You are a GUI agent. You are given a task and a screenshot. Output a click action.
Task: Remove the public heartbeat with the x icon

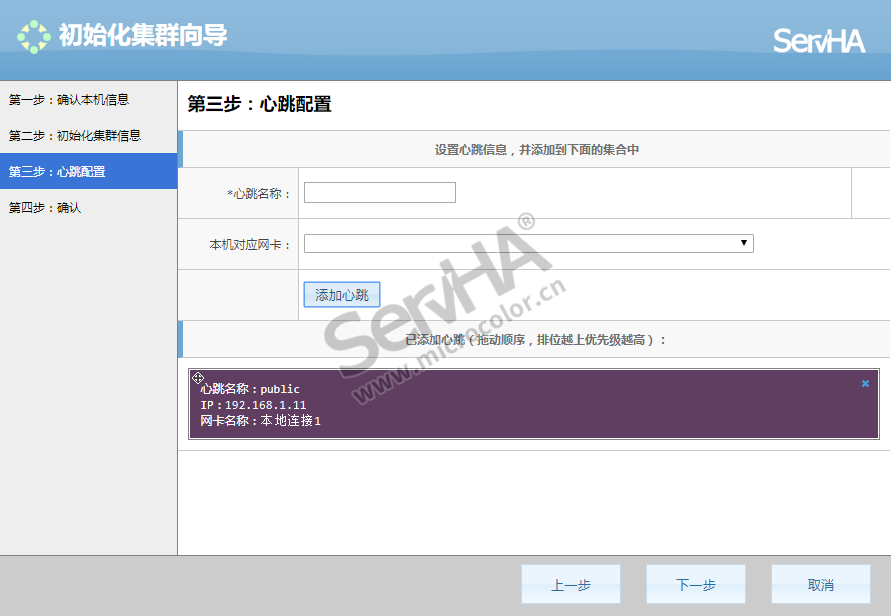tap(865, 383)
